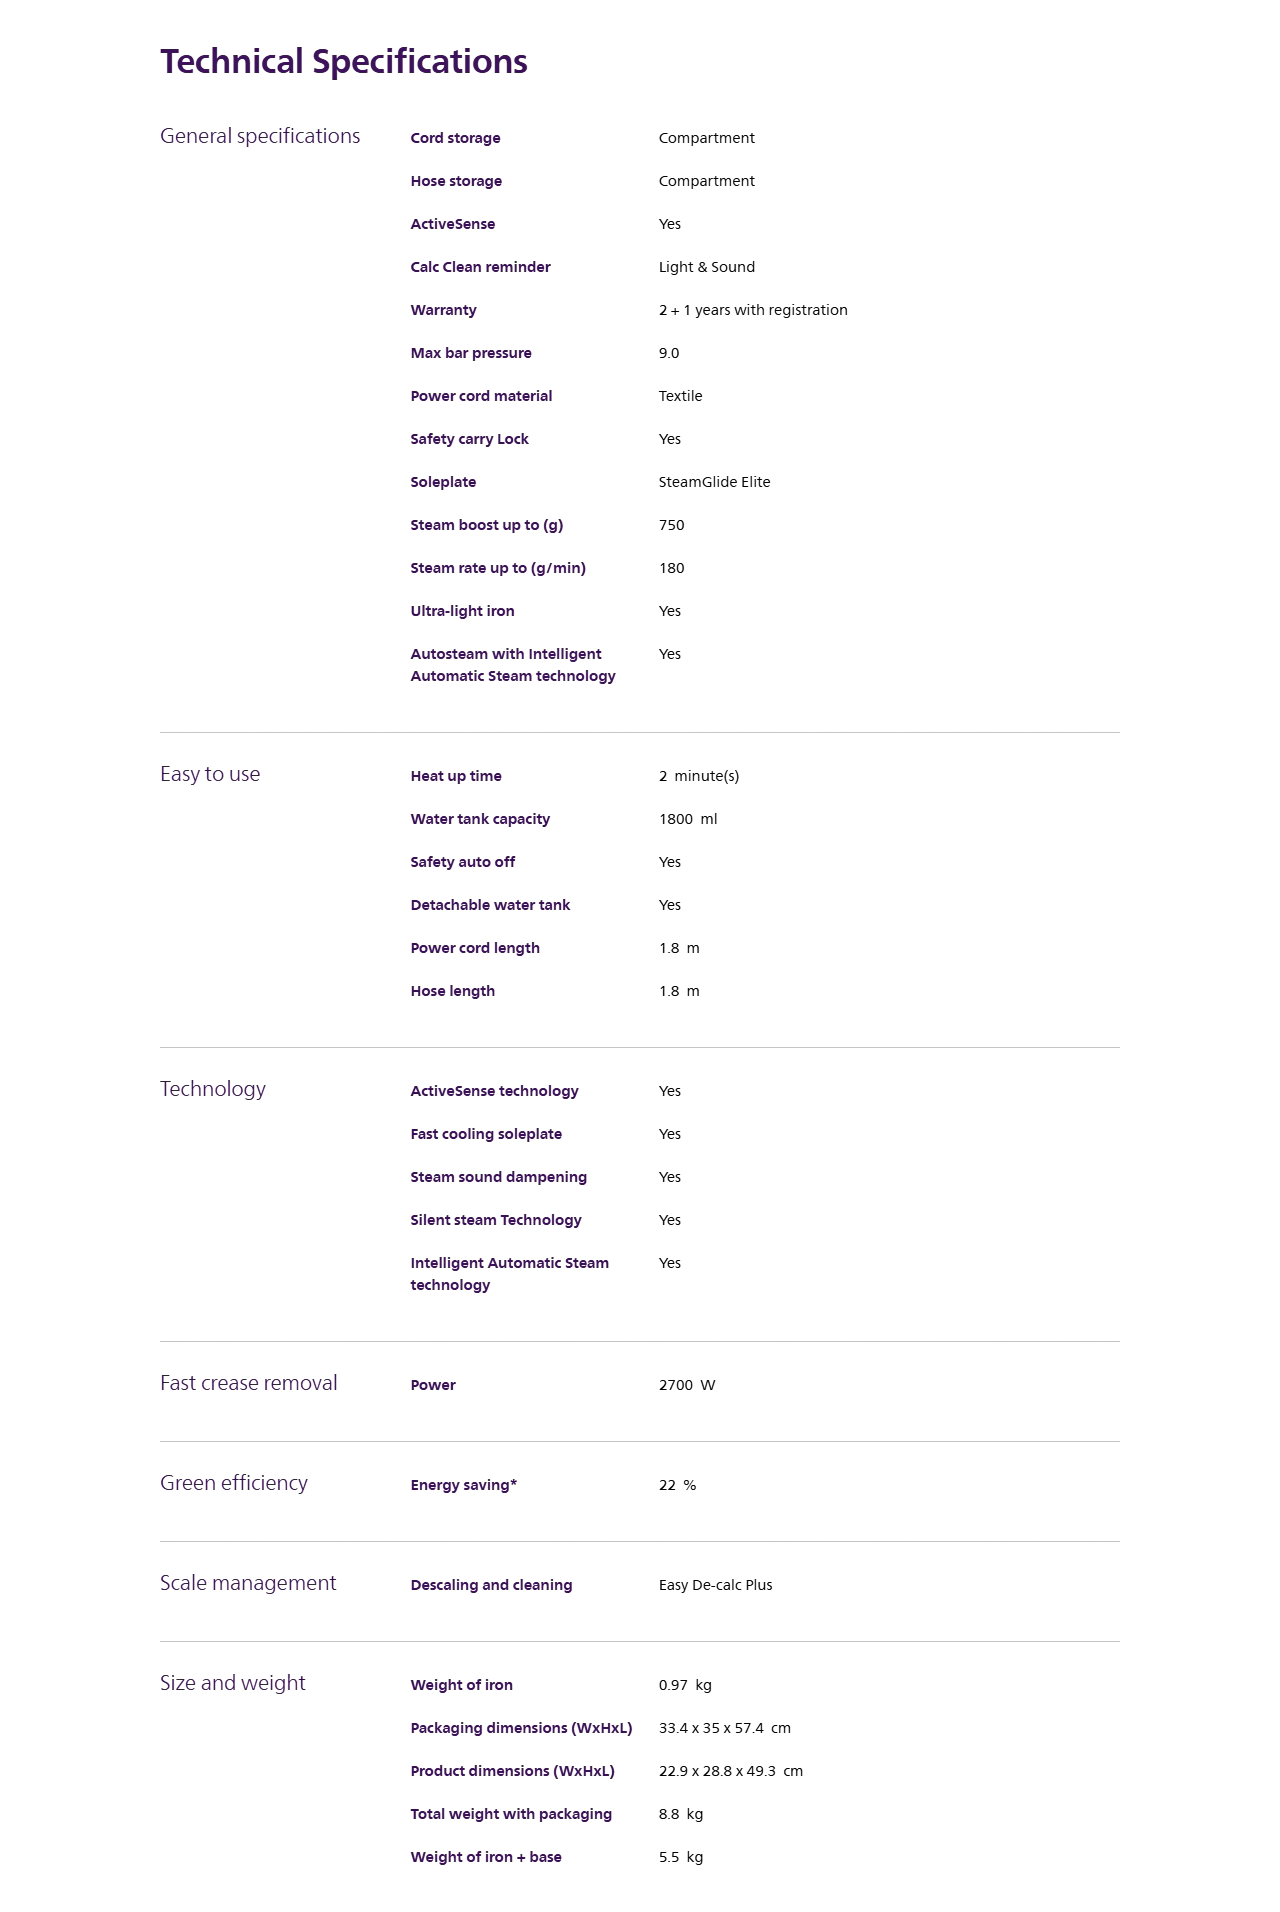This screenshot has width=1280, height=1912.
Task: Click the Steam boost up to (g) label
Action: pyautogui.click(x=486, y=525)
